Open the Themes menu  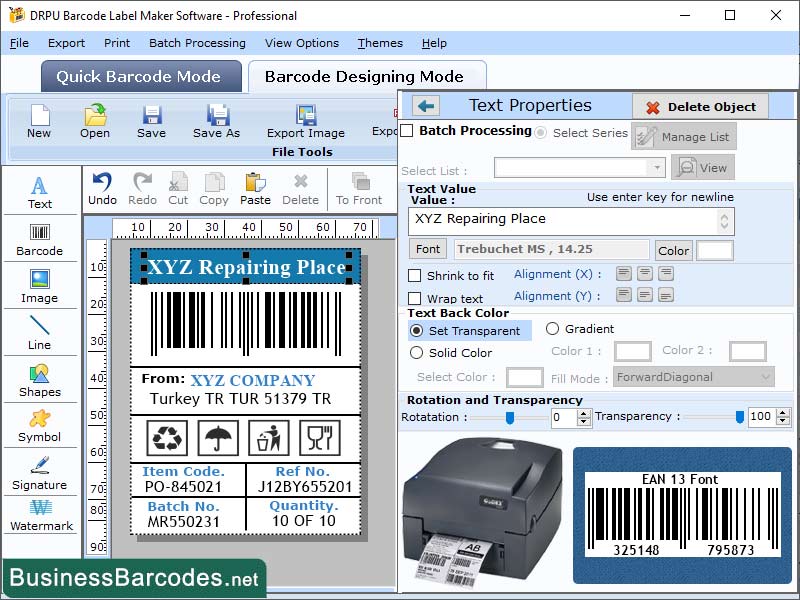pyautogui.click(x=380, y=43)
